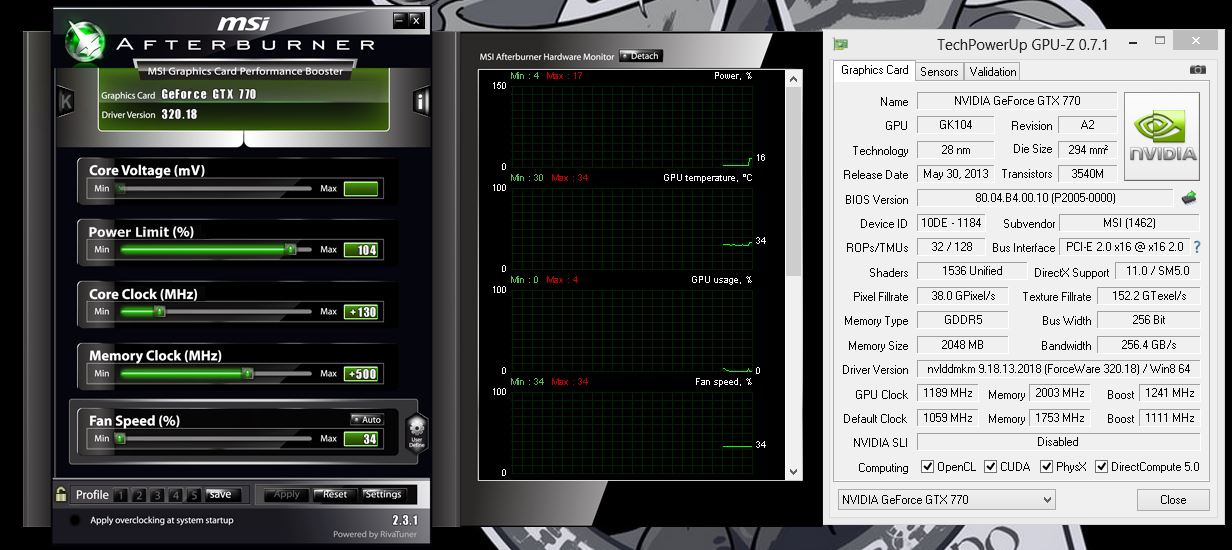Open the Afterburner information 'i' button
The image size is (1232, 550).
[421, 101]
